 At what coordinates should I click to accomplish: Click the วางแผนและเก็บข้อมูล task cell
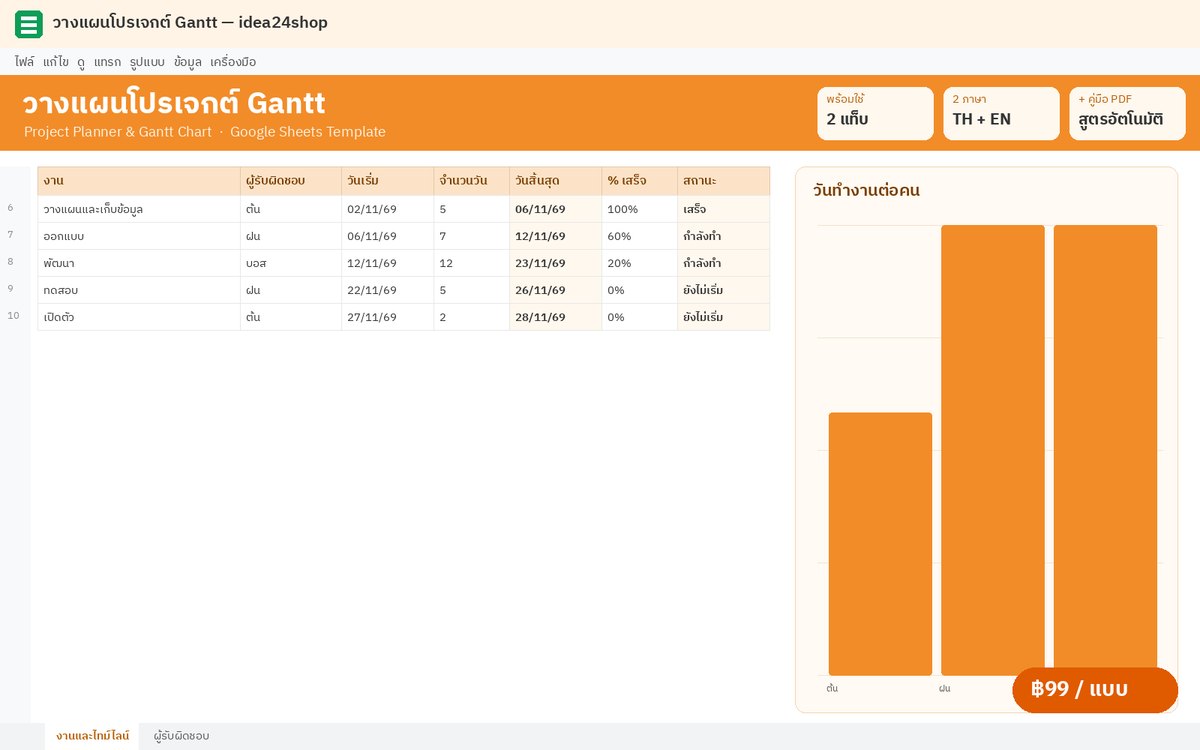pos(139,209)
